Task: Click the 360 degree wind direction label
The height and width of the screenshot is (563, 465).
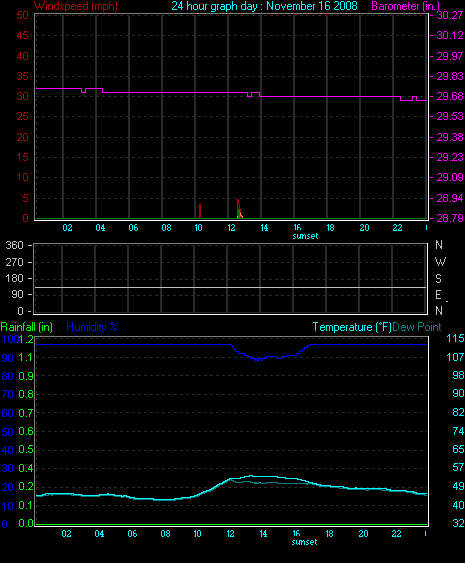Action: point(14,245)
